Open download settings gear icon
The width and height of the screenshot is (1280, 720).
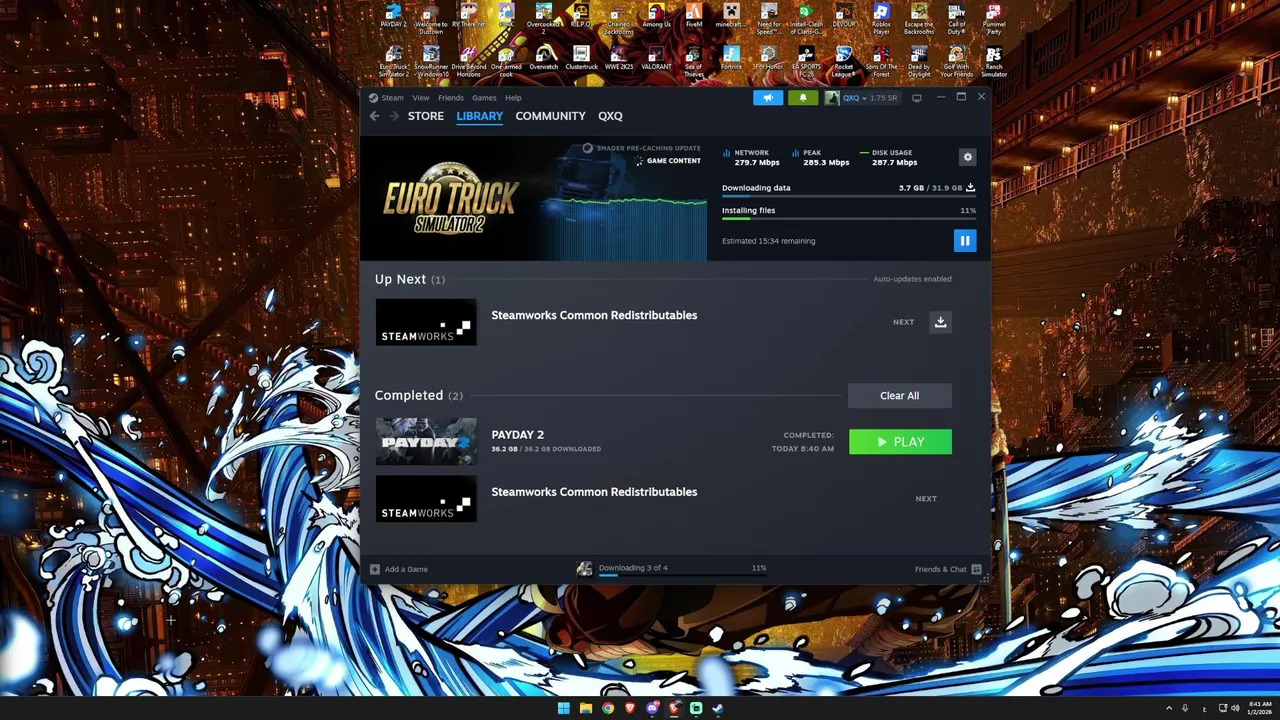(967, 157)
